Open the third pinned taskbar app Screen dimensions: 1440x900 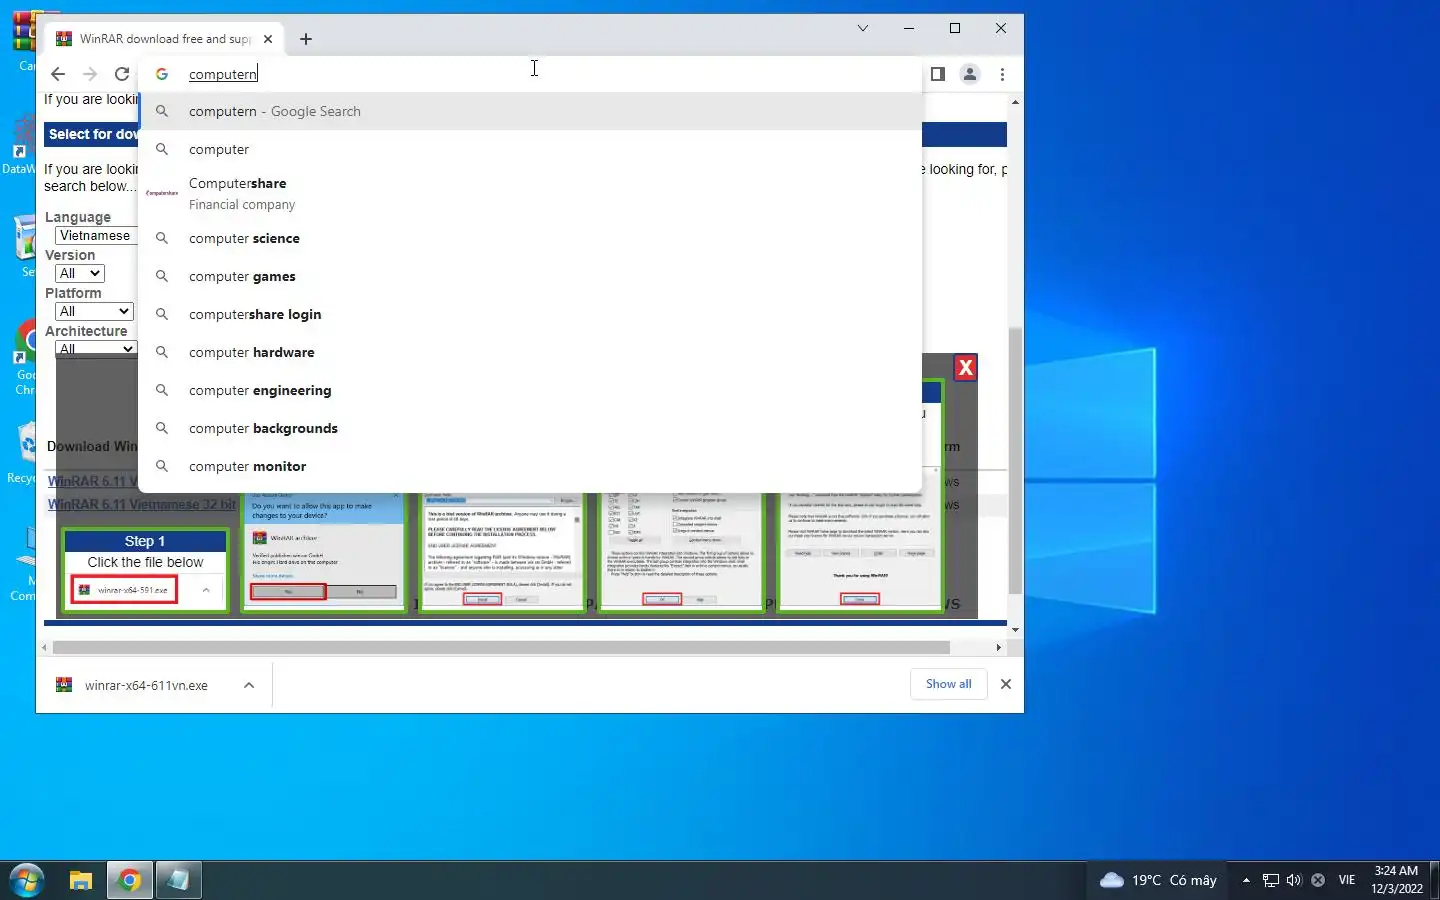[x=178, y=881]
